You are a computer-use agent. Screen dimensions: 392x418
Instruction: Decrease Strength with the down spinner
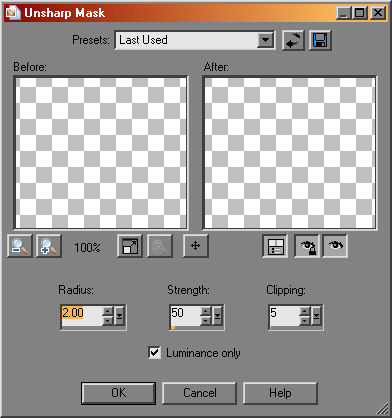coord(206,321)
